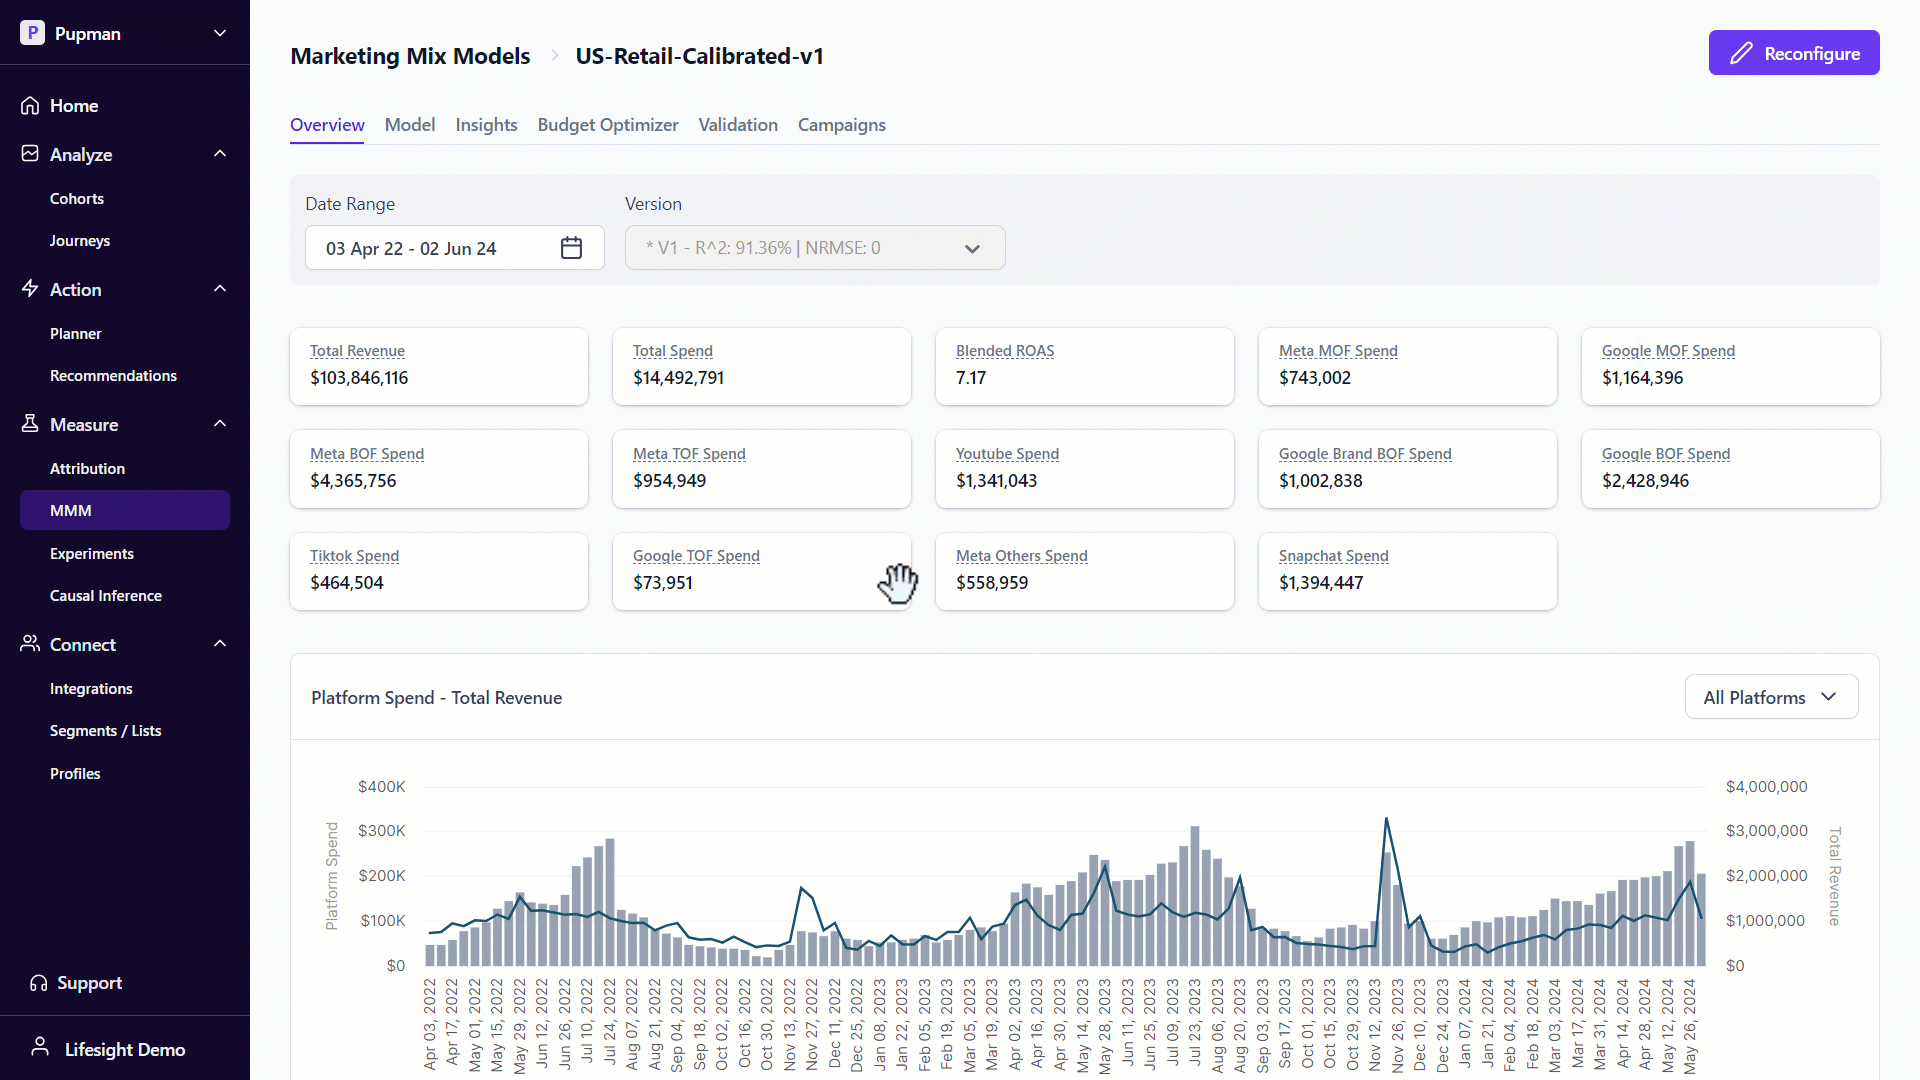Open the calendar icon in Date Range
Screen dimensions: 1920x1080
coord(571,248)
